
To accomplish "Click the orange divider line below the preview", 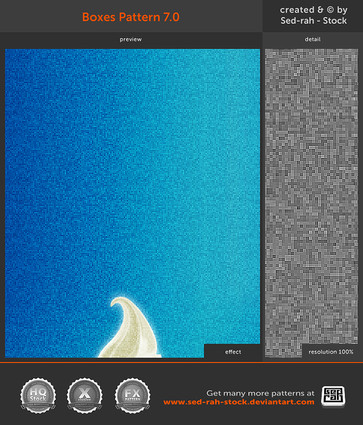I will click(181, 362).
